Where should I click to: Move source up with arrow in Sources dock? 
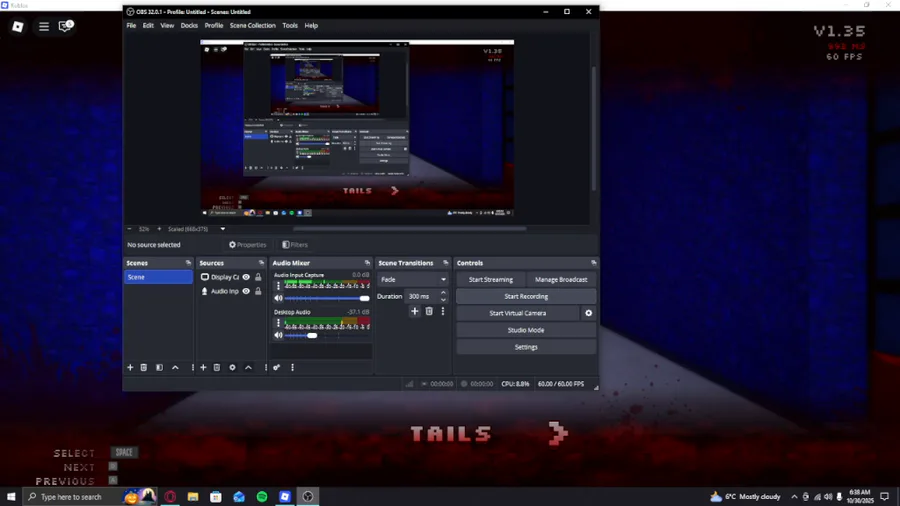tap(249, 367)
